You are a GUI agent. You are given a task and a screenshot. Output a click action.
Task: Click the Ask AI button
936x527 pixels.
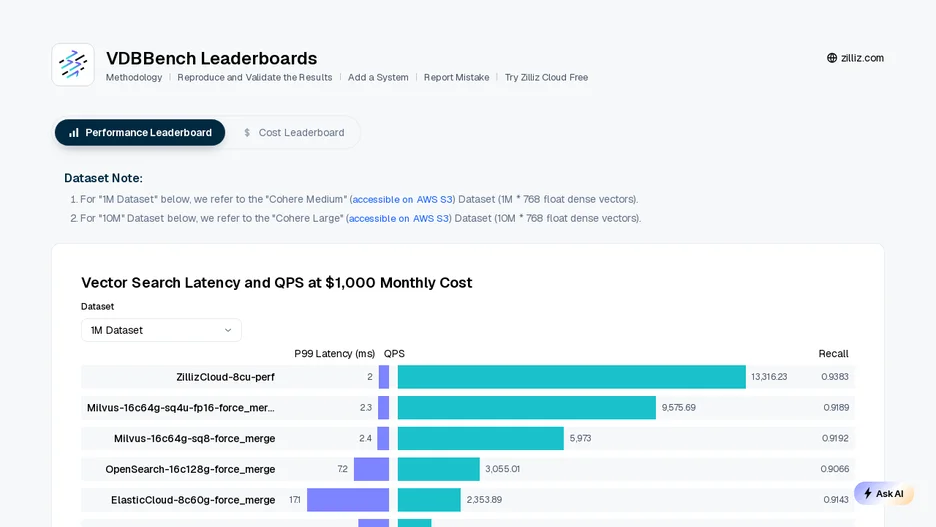point(884,494)
